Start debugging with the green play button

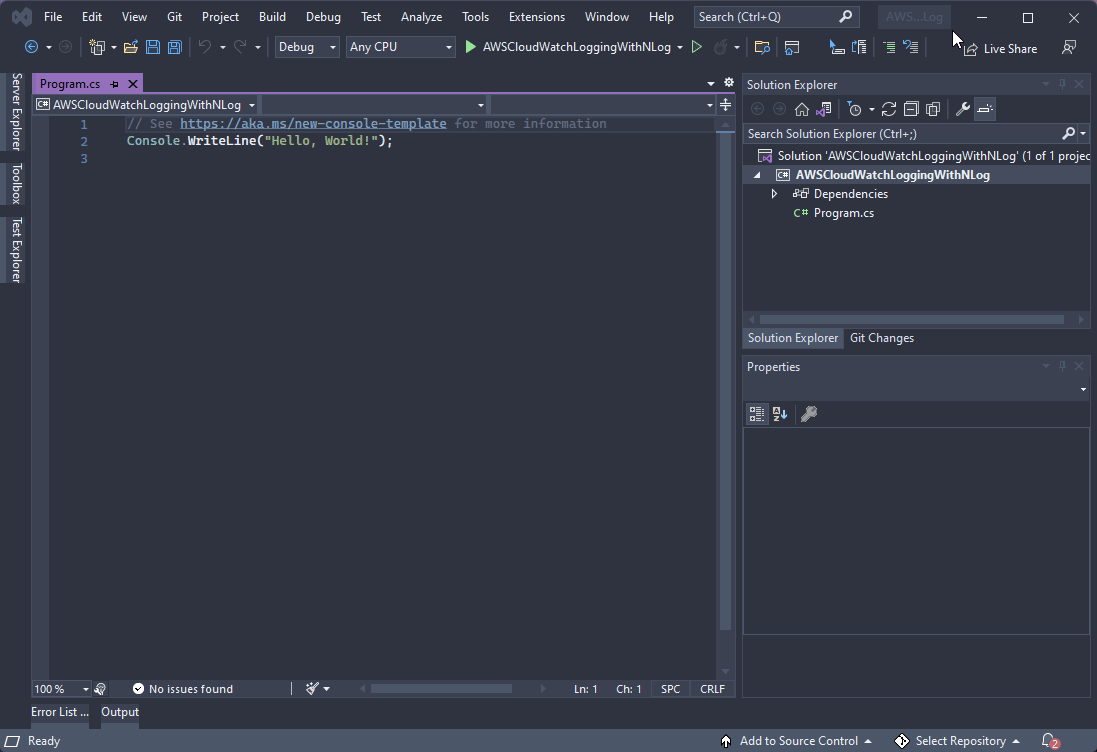[470, 47]
